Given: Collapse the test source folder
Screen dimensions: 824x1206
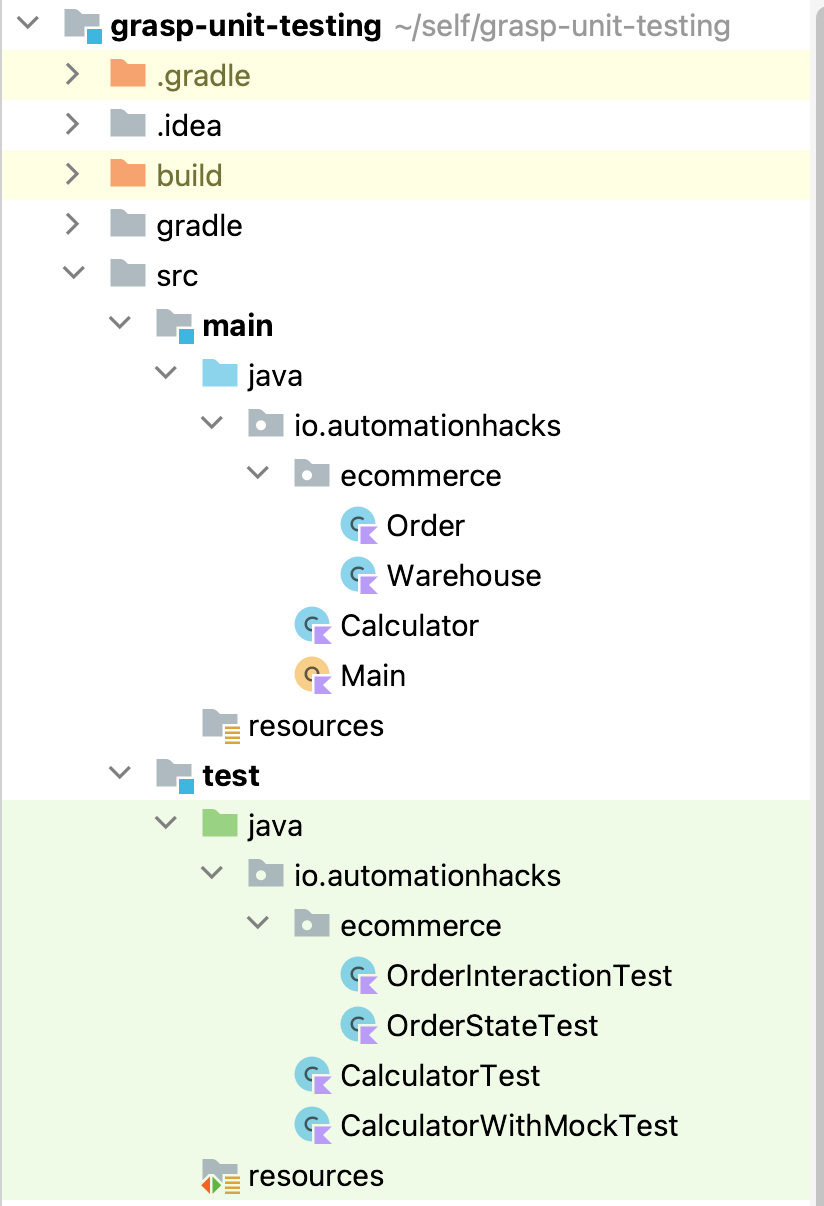Looking at the screenshot, I should pyautogui.click(x=119, y=773).
